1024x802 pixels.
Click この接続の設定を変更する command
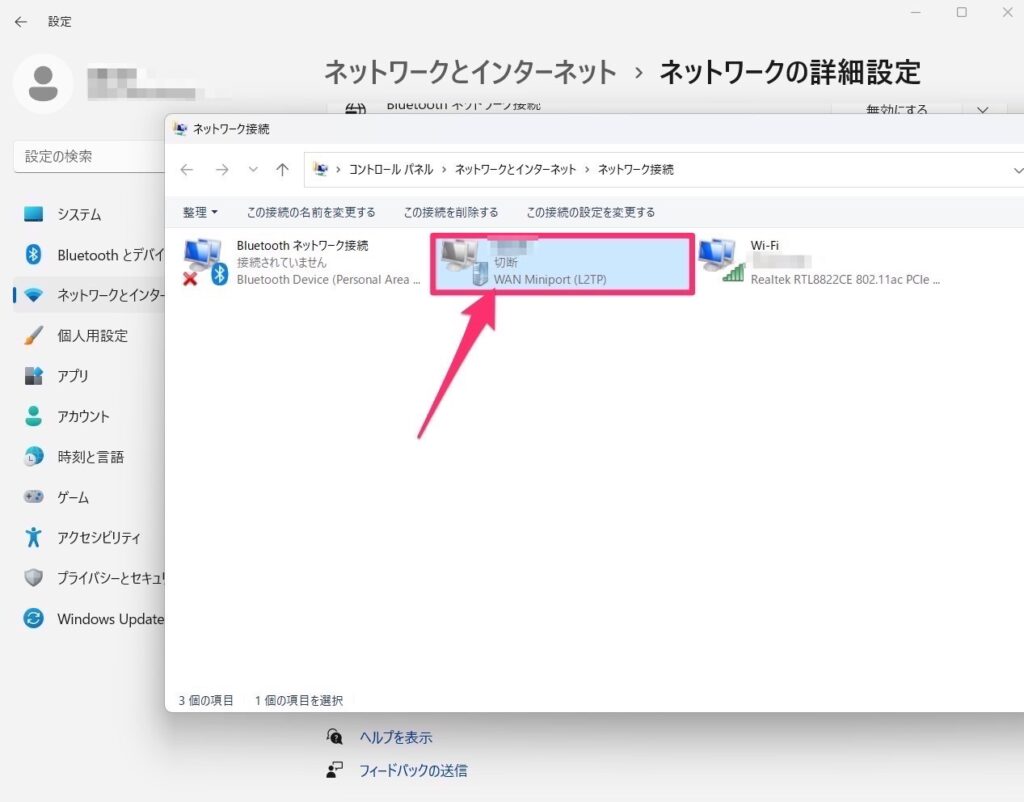click(590, 212)
